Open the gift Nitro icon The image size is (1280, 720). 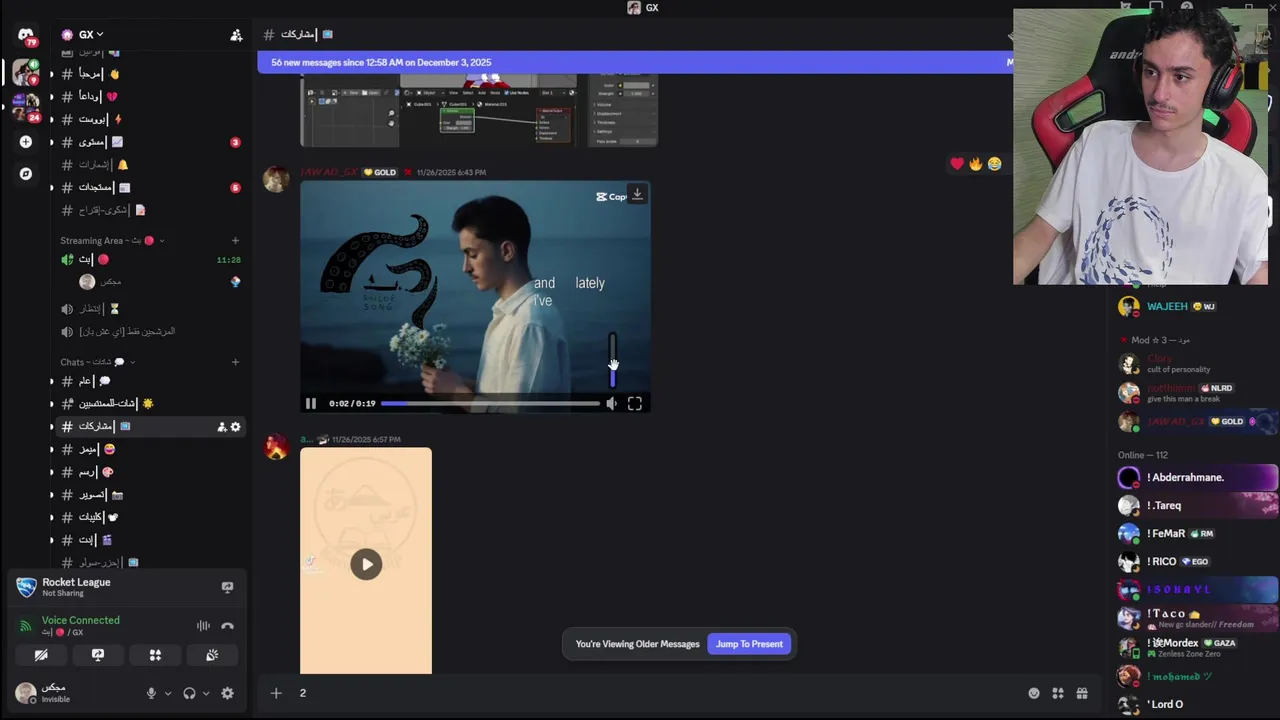1082,693
